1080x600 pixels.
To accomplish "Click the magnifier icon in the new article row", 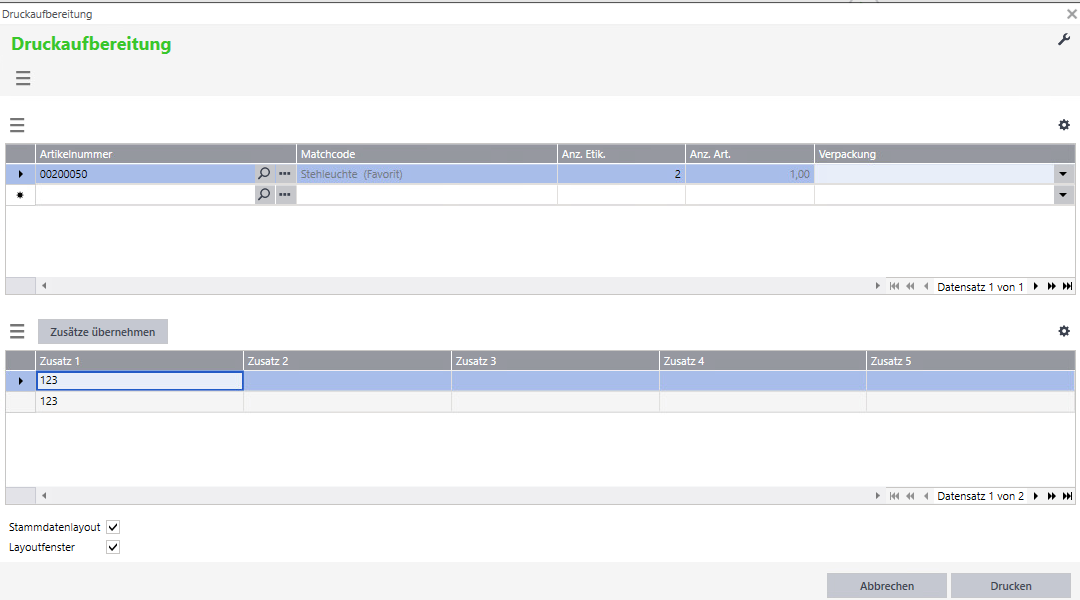I will [264, 195].
